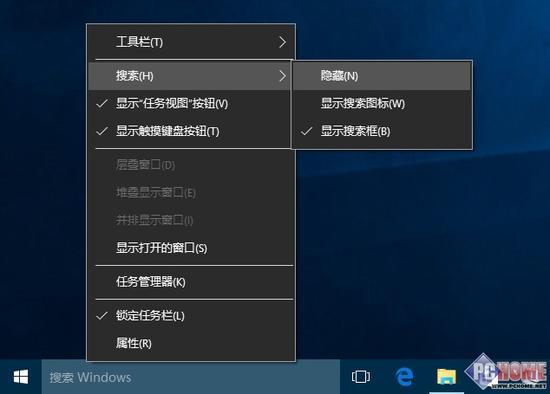Image resolution: width=550 pixels, height=394 pixels.
Task: Open 任务管理器(K) from the menu
Action: [x=191, y=282]
